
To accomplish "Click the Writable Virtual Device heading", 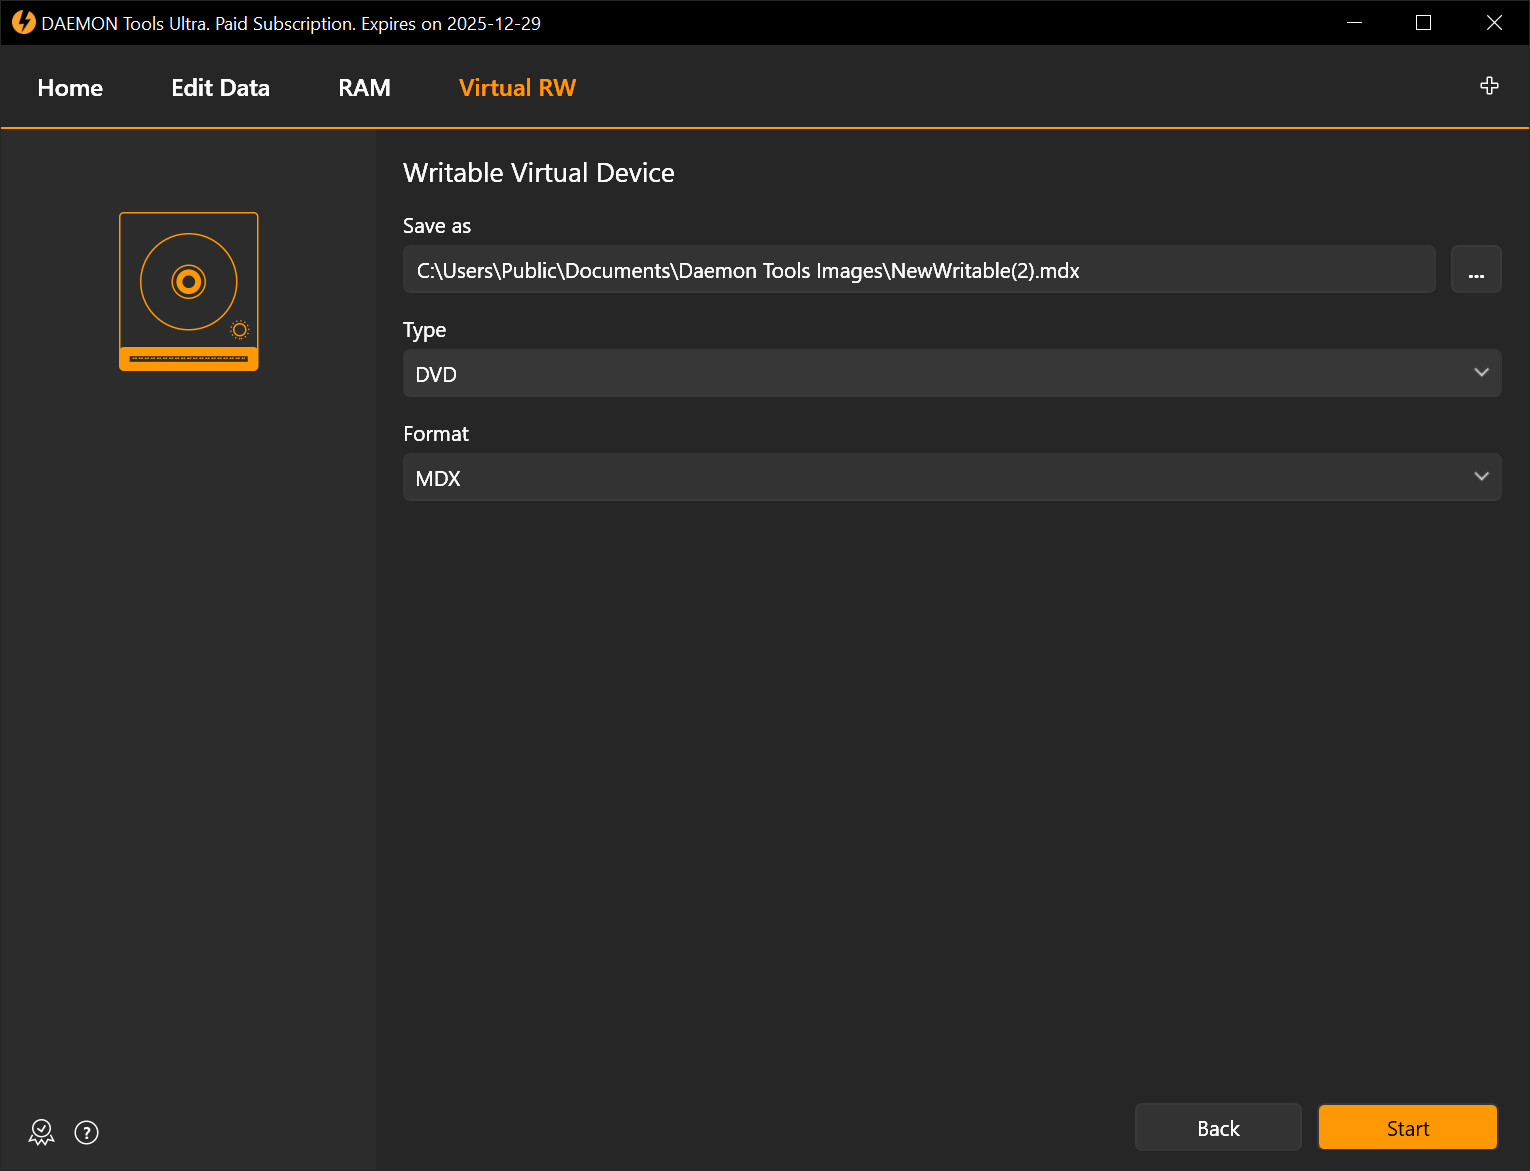I will click(x=538, y=173).
